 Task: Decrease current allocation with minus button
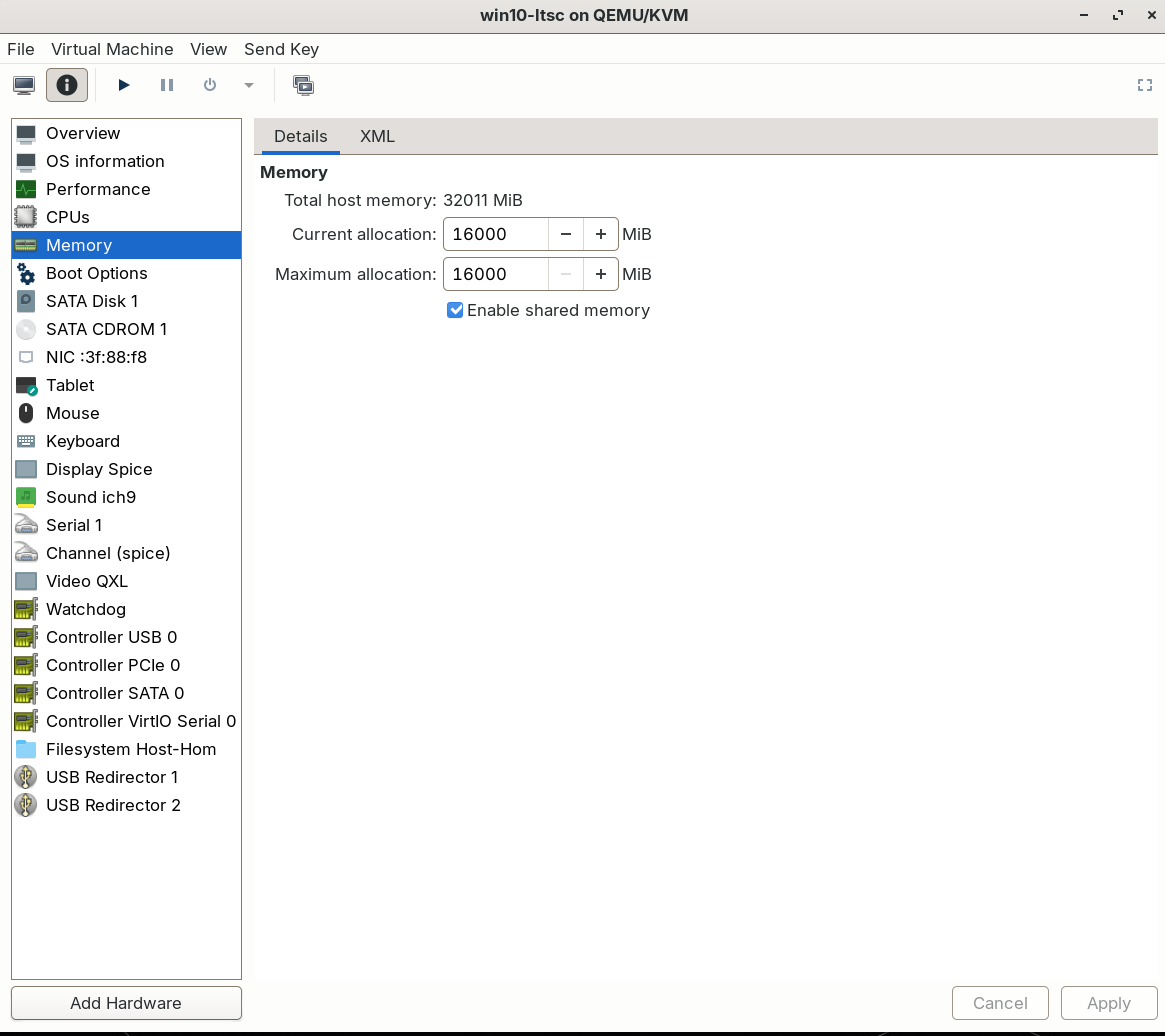[565, 234]
